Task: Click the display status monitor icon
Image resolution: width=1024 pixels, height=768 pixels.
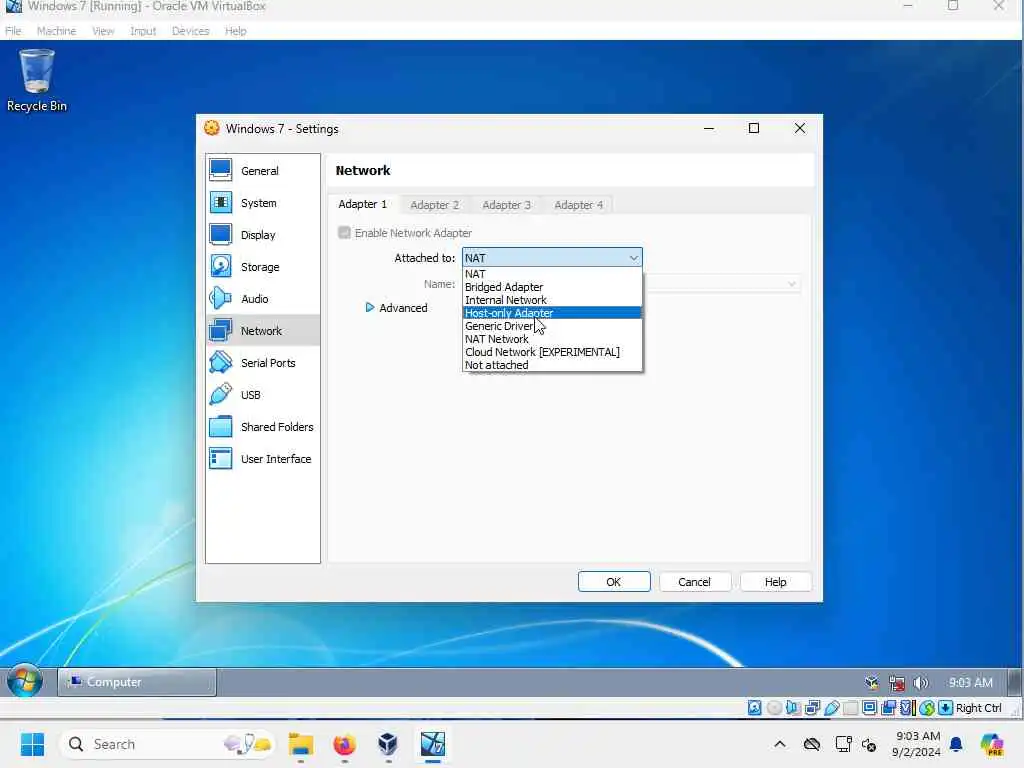Action: click(869, 708)
